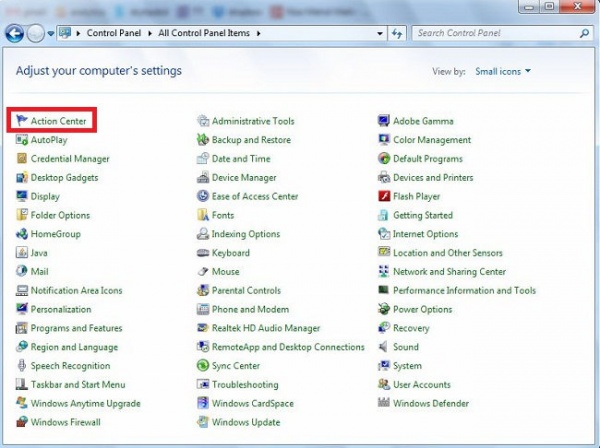
Task: Open the Personalization link
Action: pos(61,309)
